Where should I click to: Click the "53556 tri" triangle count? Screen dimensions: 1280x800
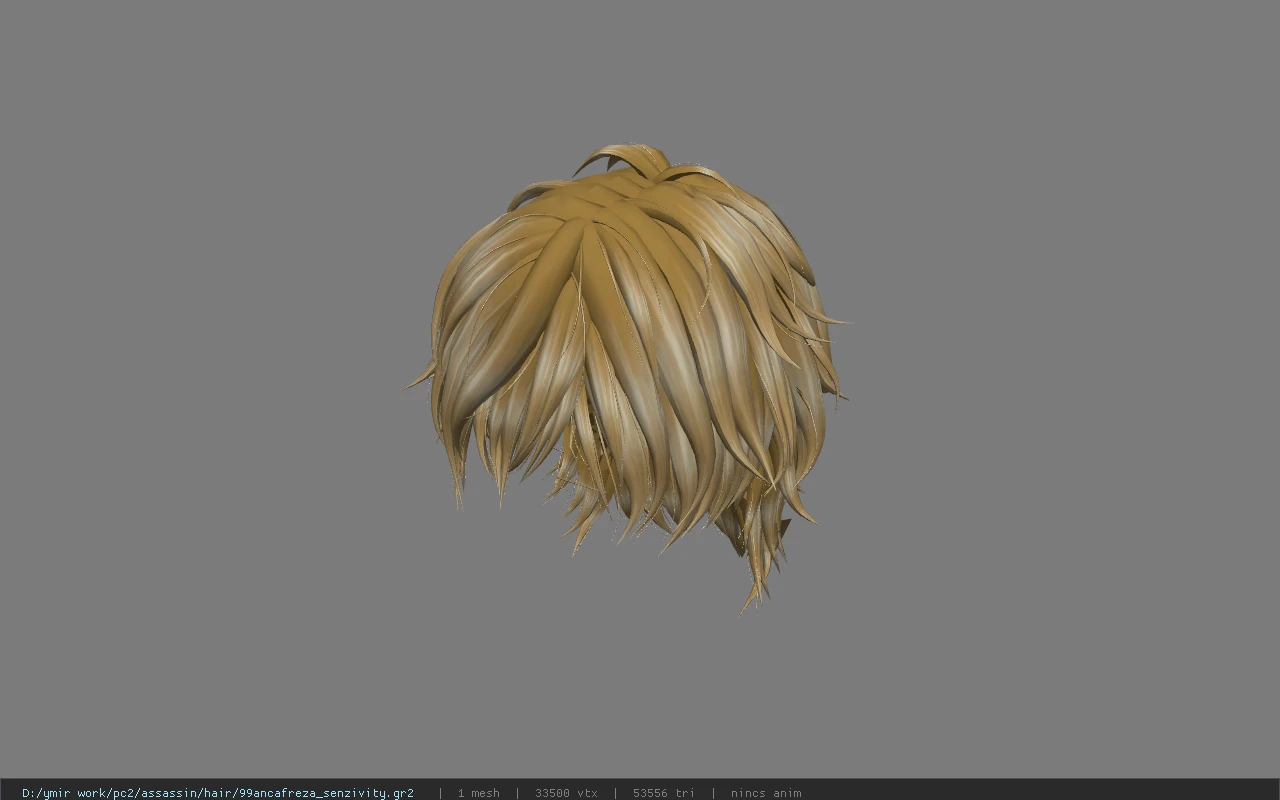point(663,793)
